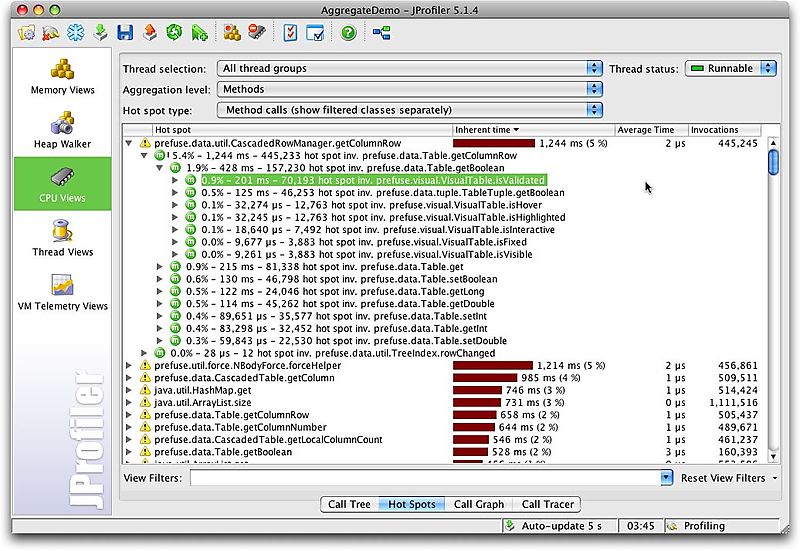Save snapshot using blue floppy icon

(x=125, y=33)
